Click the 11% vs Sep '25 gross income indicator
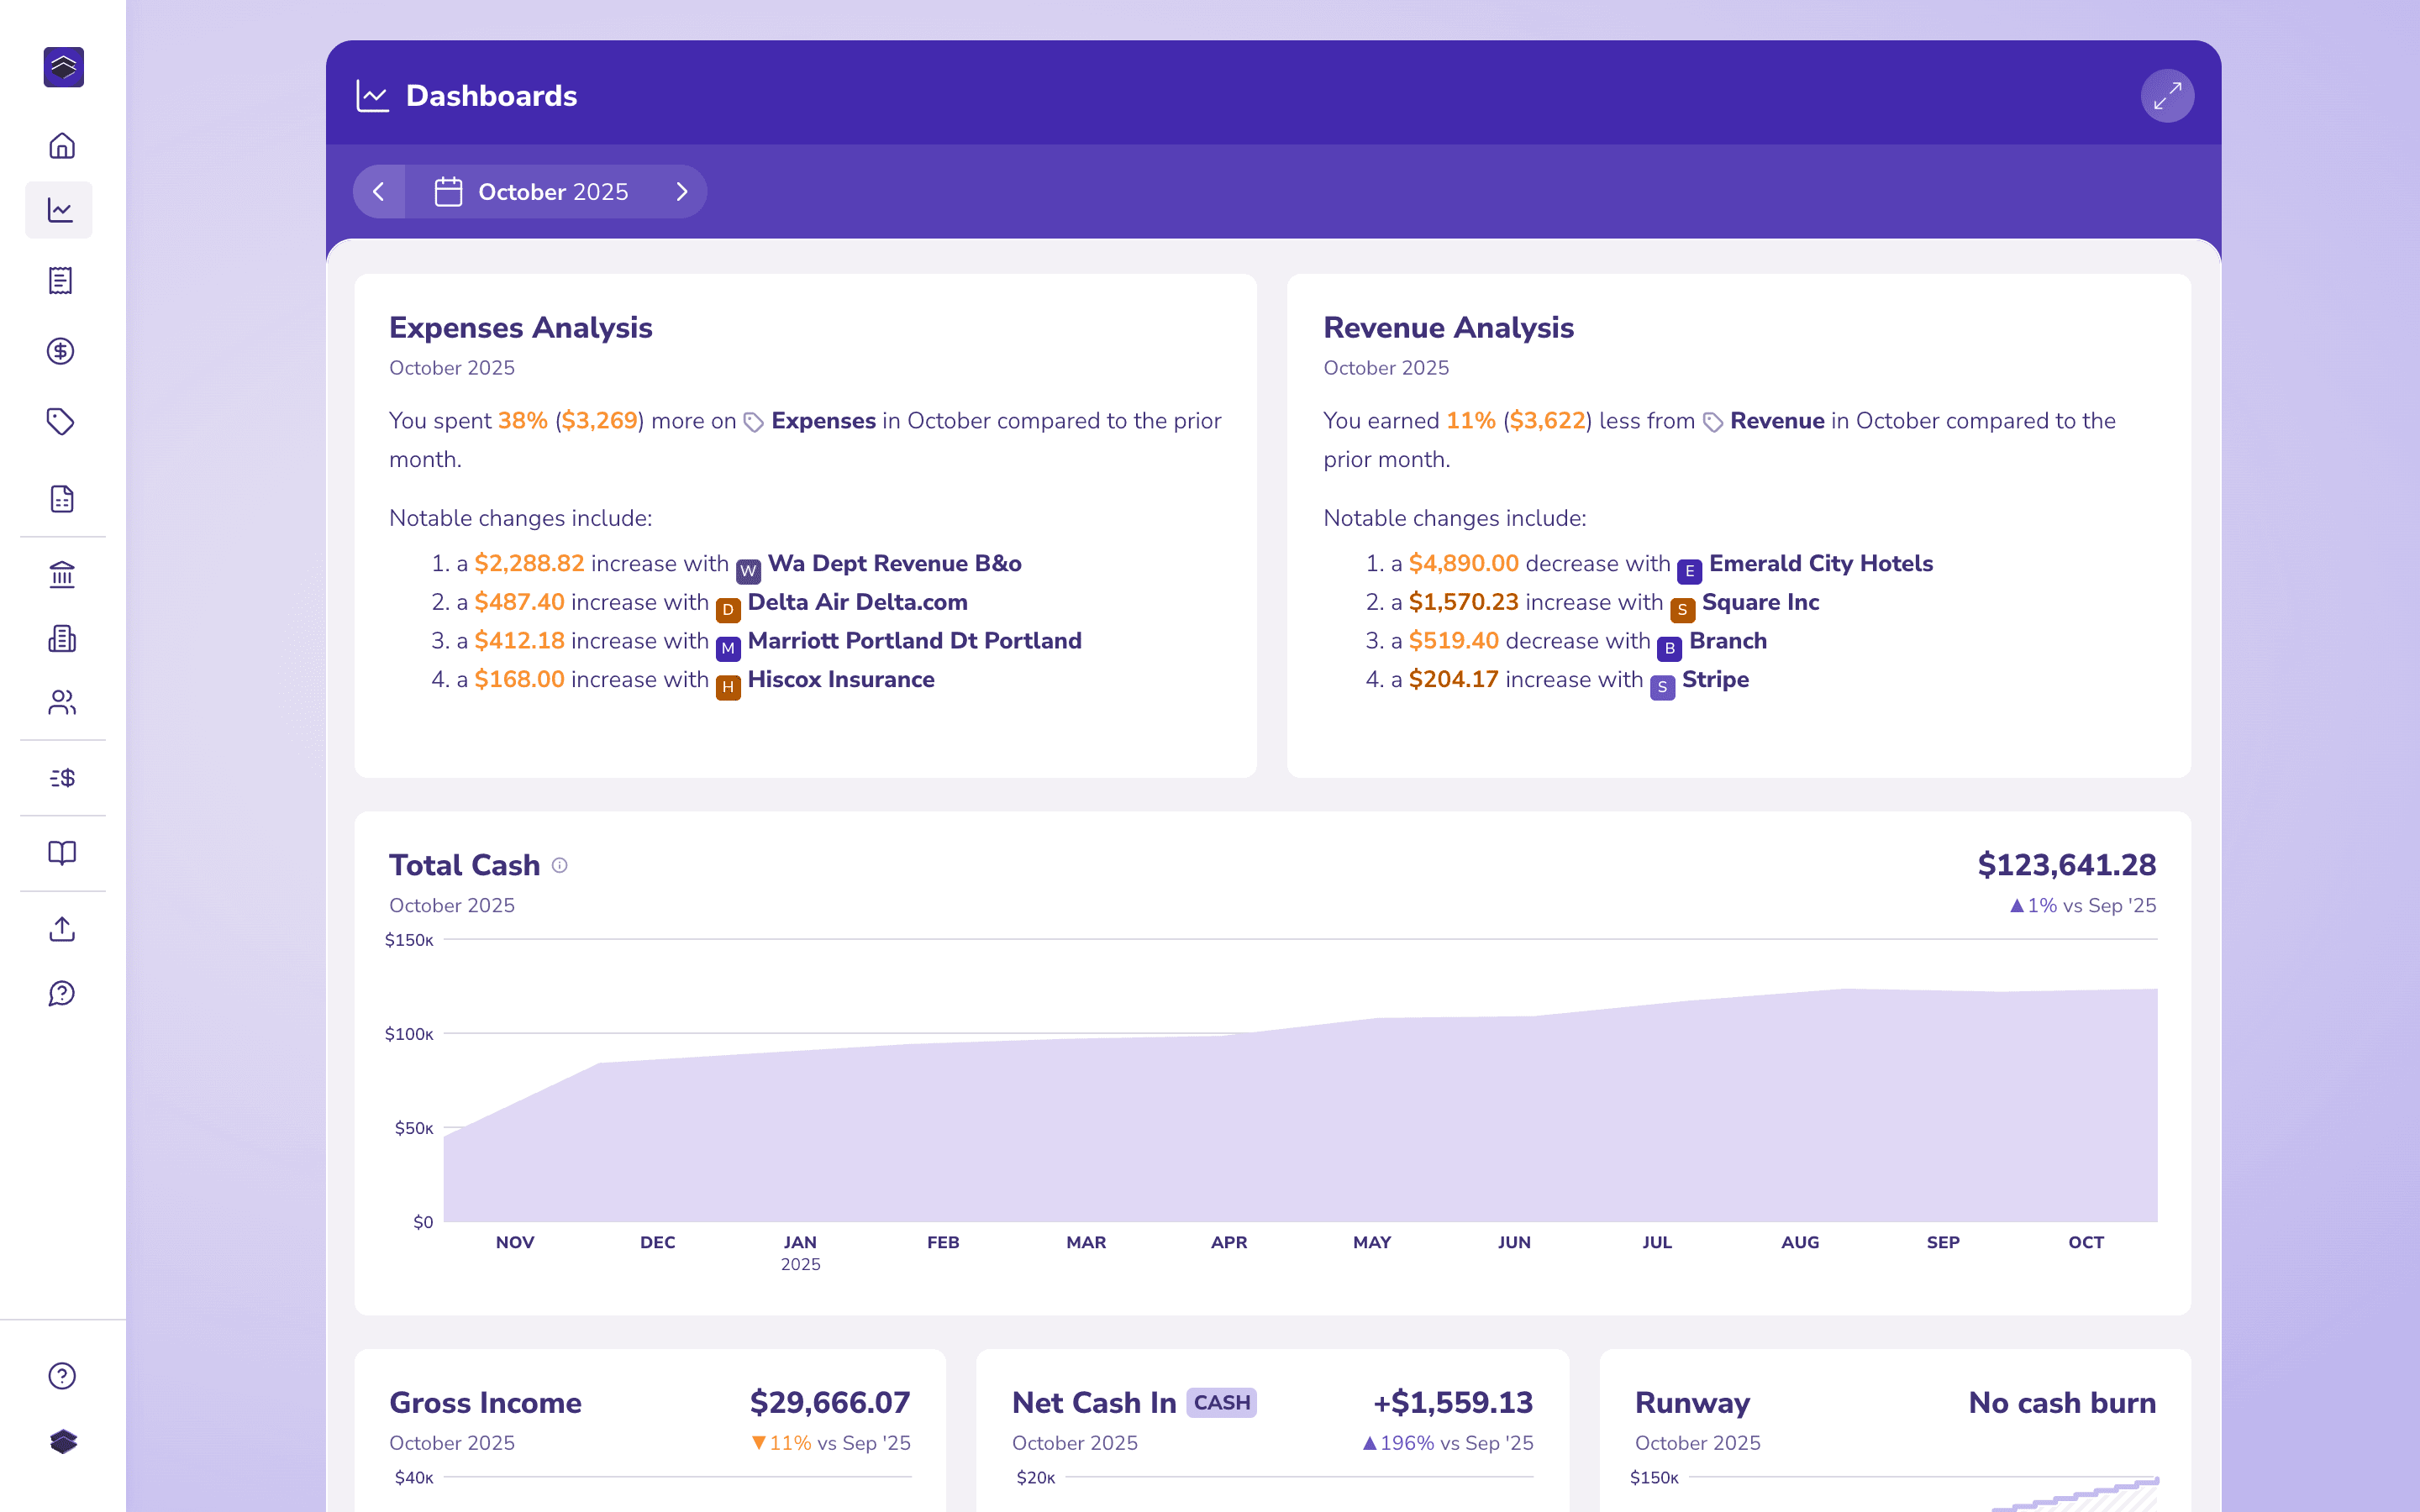The image size is (2420, 1512). (831, 1443)
